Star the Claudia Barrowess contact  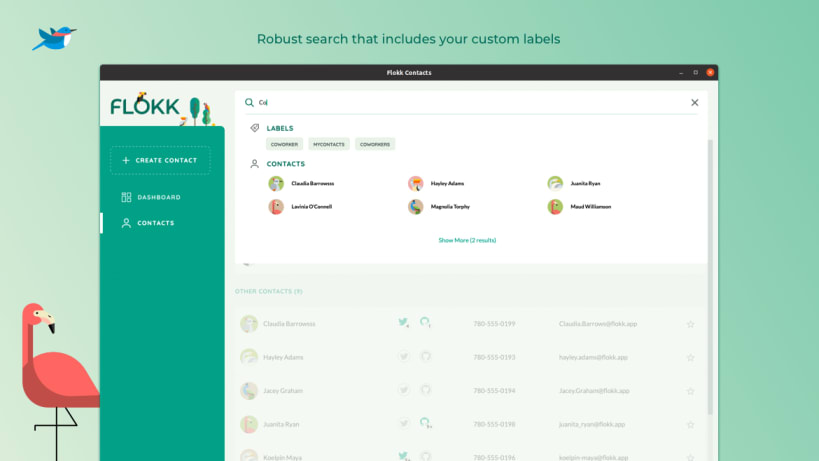691,324
